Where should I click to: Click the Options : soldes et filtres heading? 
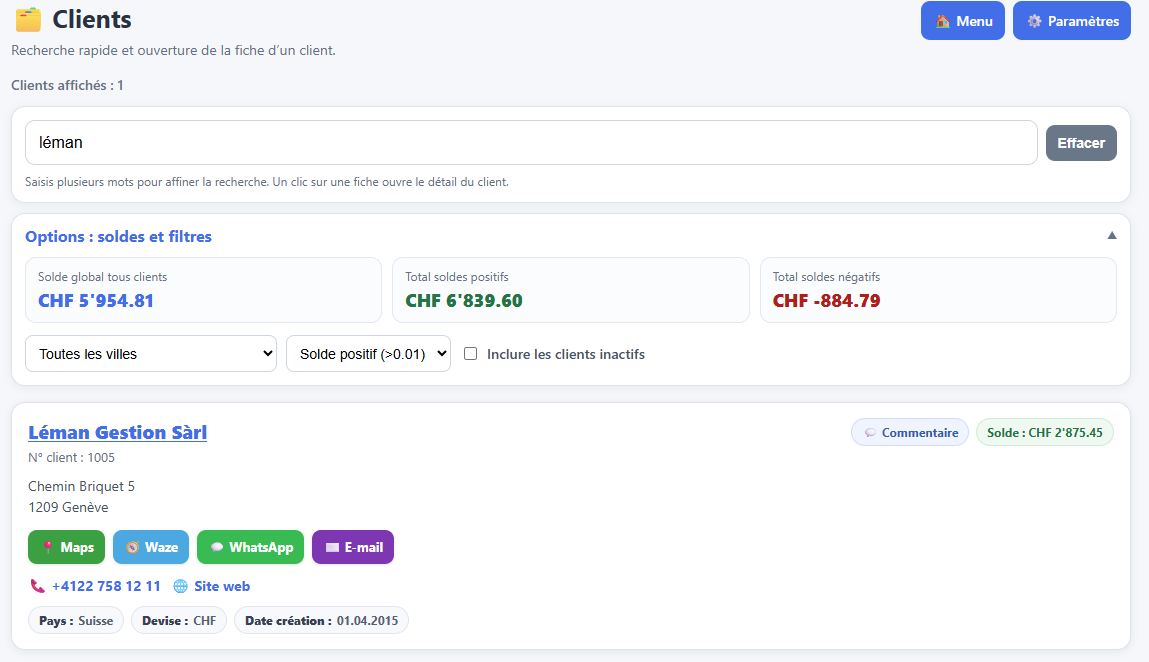tap(118, 236)
